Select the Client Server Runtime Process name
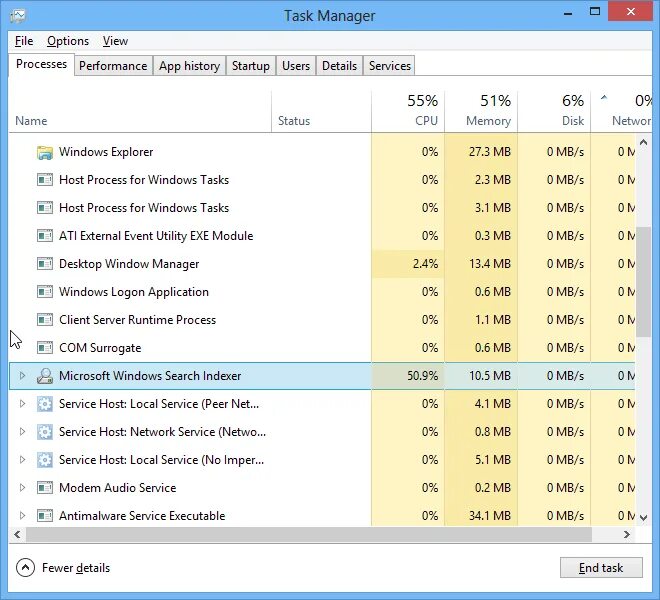The width and height of the screenshot is (660, 600). [137, 320]
